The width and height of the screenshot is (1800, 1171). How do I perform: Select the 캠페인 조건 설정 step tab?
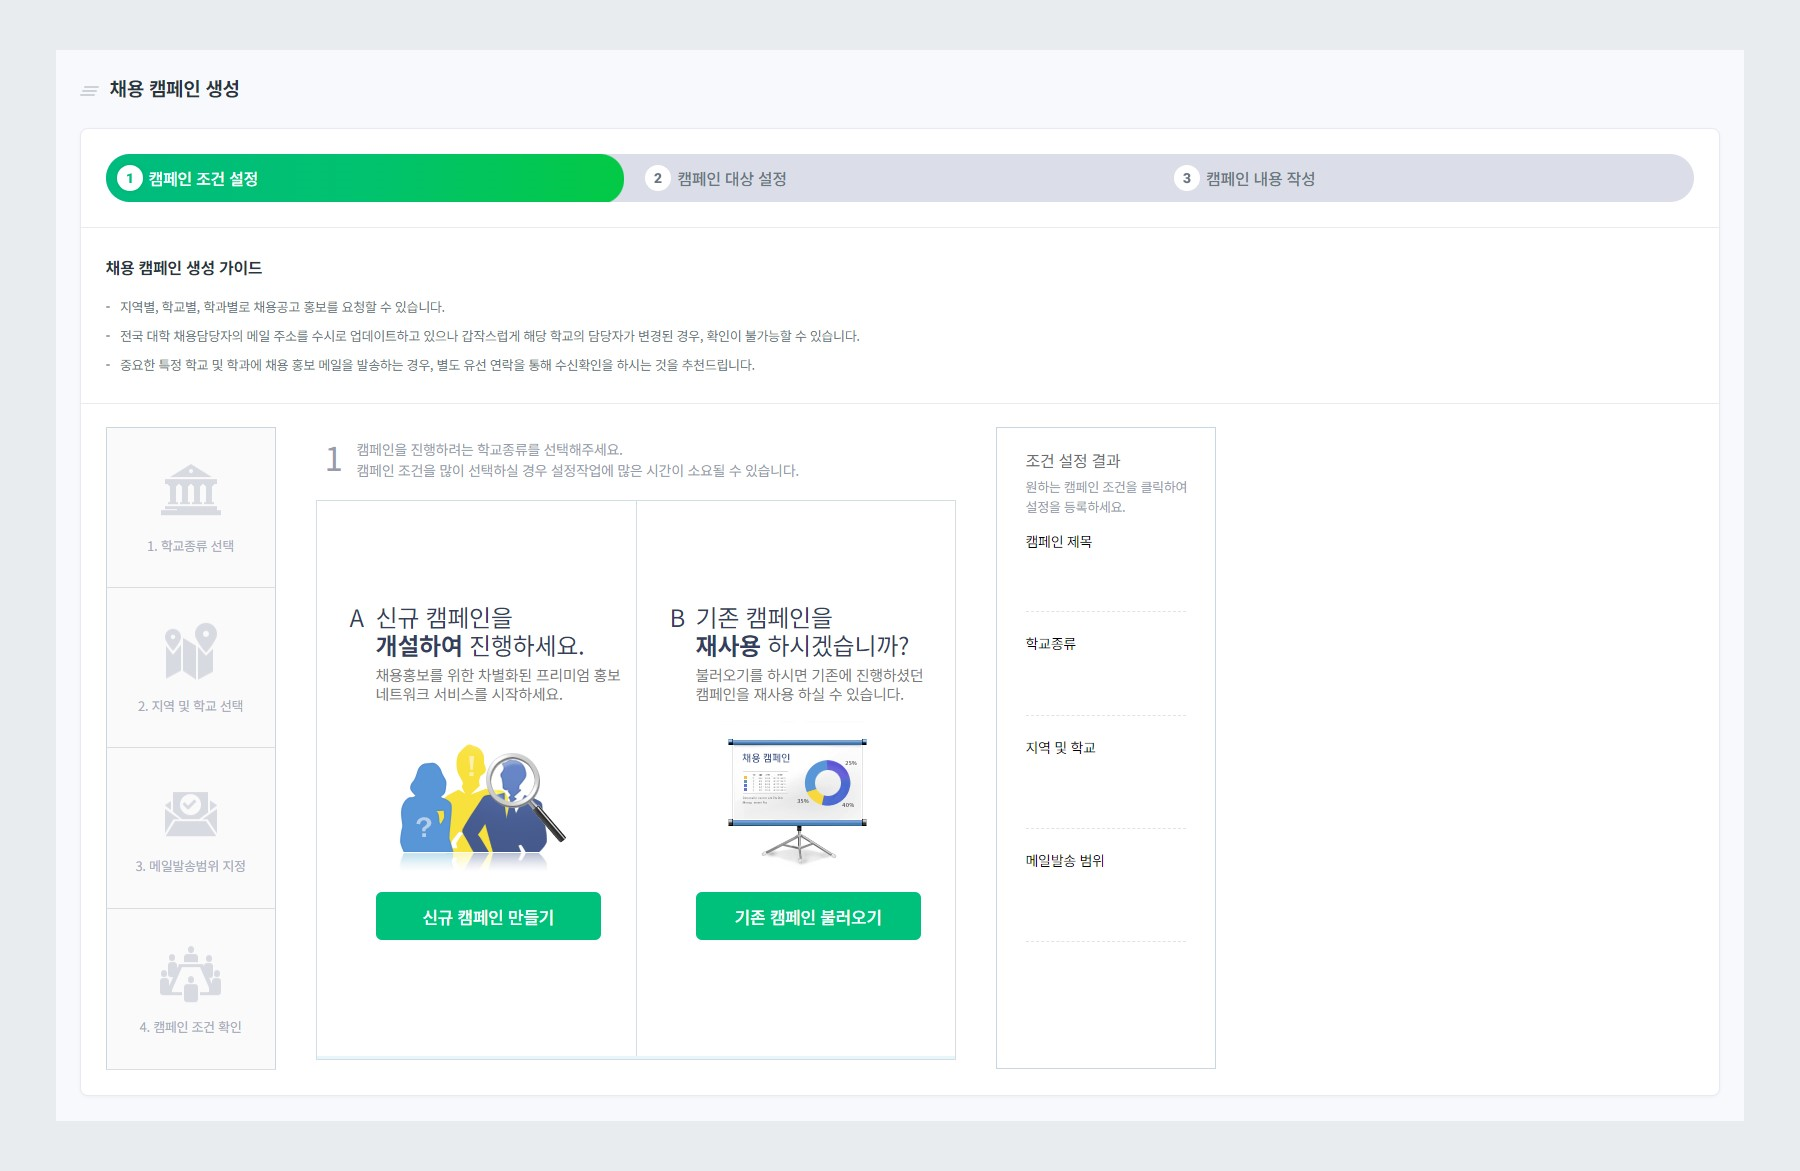click(365, 178)
